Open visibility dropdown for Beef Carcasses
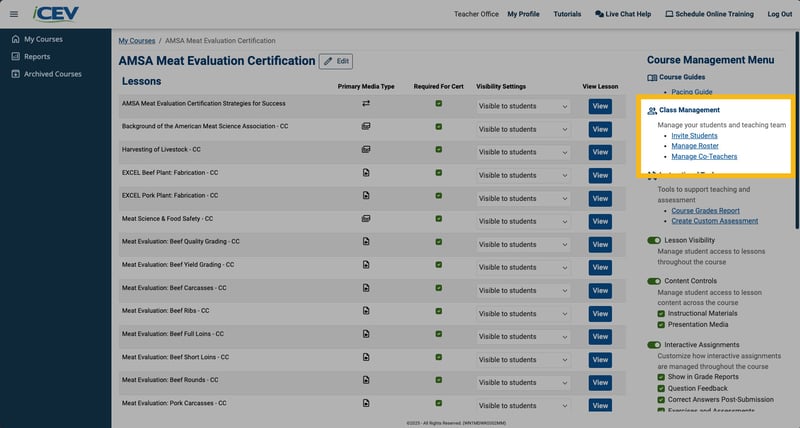Screen dimensions: 800x428 point(523,291)
